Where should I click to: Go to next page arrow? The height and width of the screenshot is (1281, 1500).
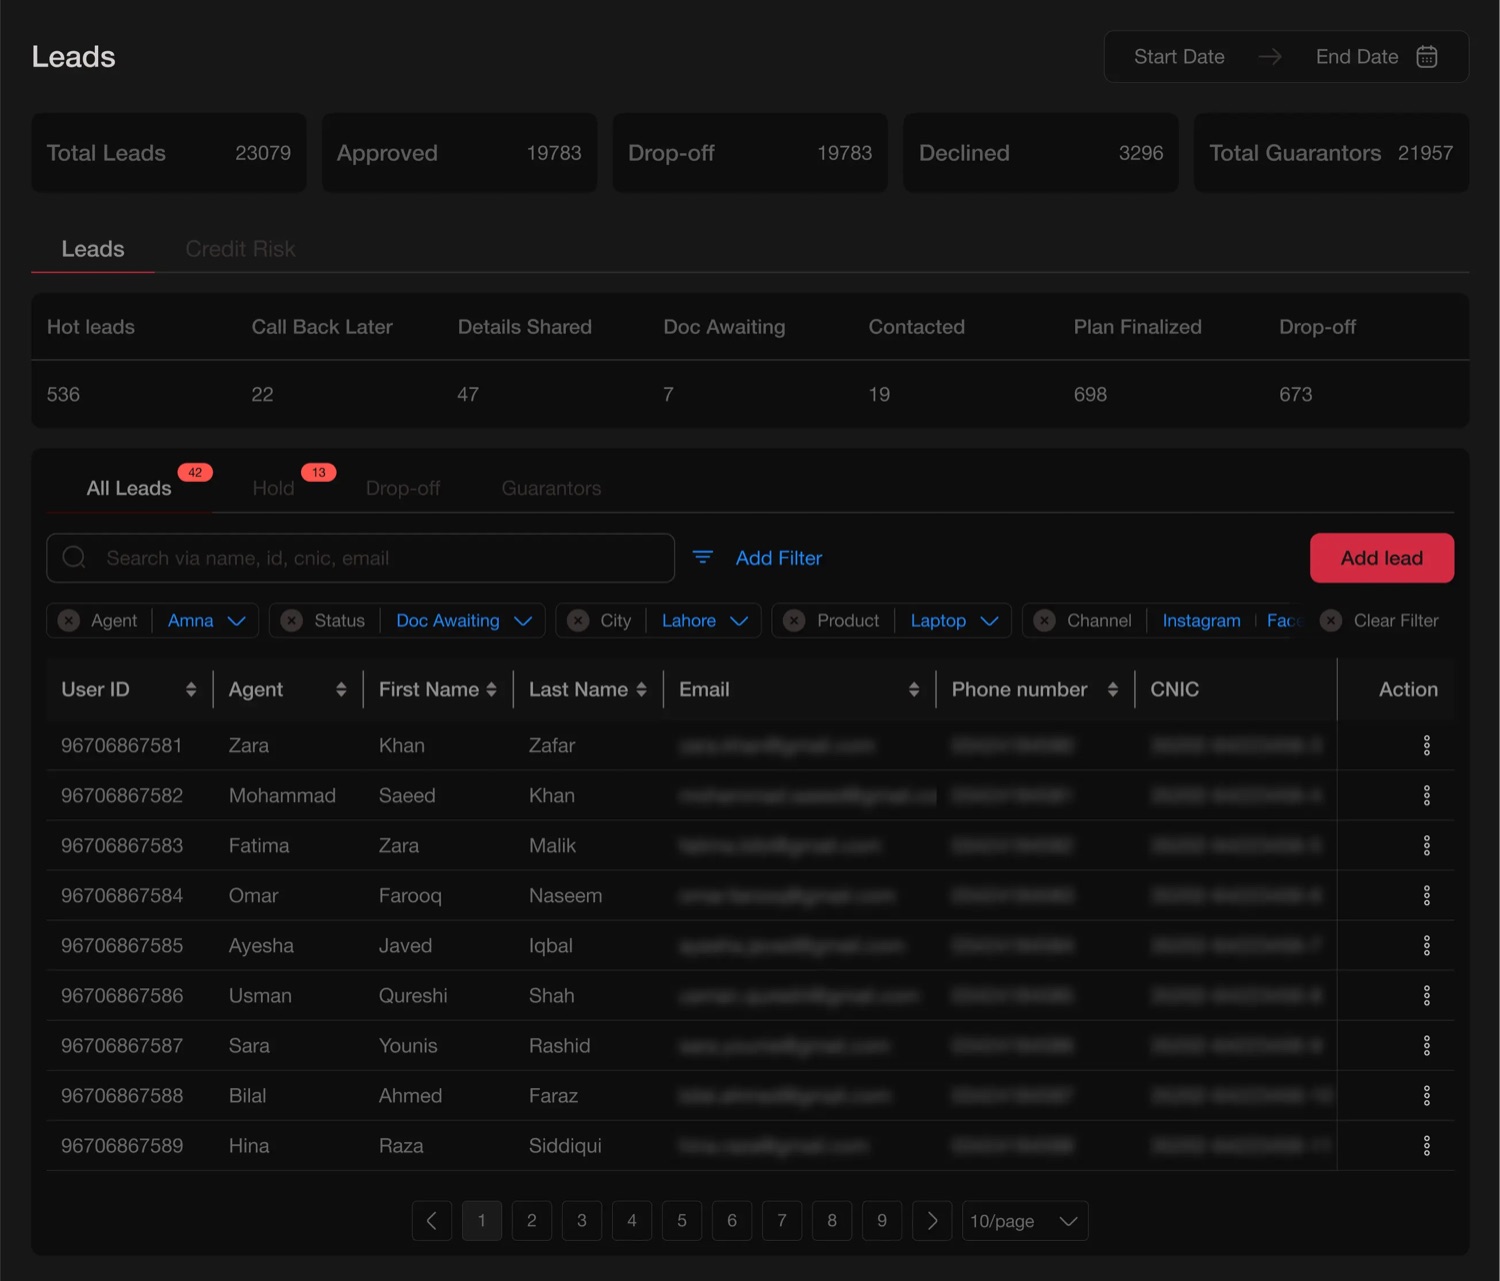click(932, 1221)
